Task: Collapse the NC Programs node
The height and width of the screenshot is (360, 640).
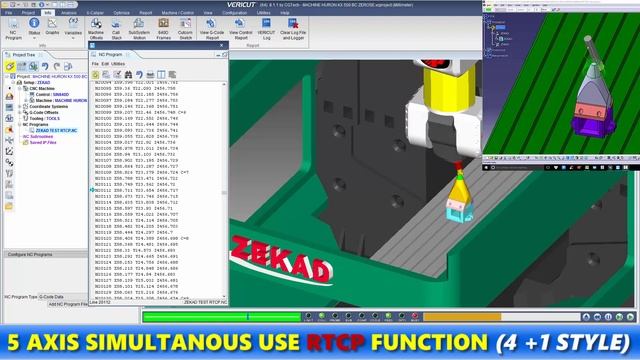Action: click(x=20, y=124)
